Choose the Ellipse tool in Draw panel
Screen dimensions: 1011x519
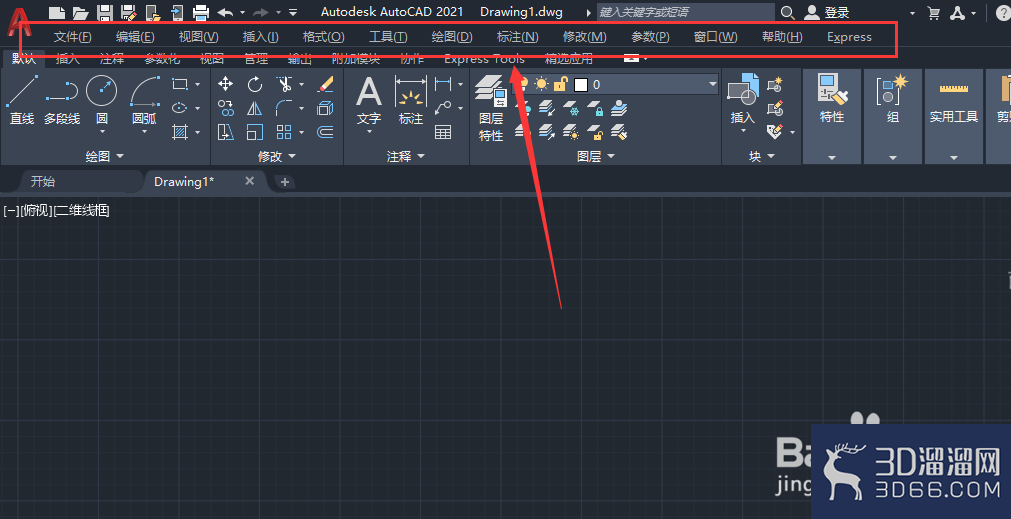point(180,108)
